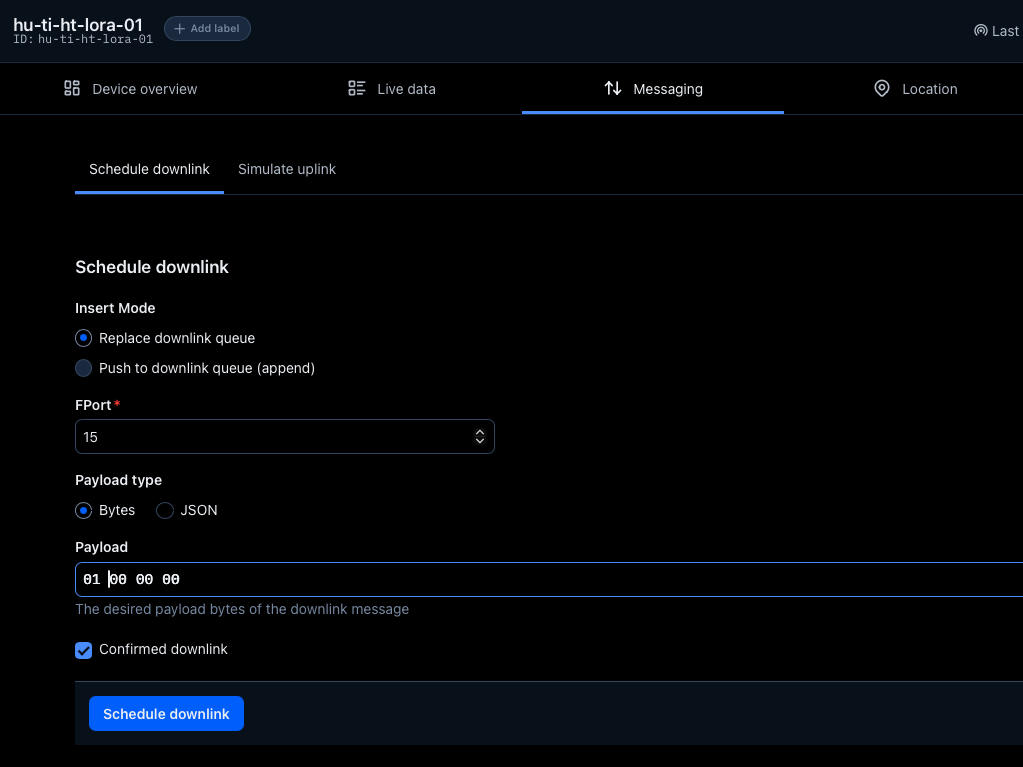The image size is (1023, 767).
Task: Switch to Simulate uplink tab
Action: pos(287,169)
